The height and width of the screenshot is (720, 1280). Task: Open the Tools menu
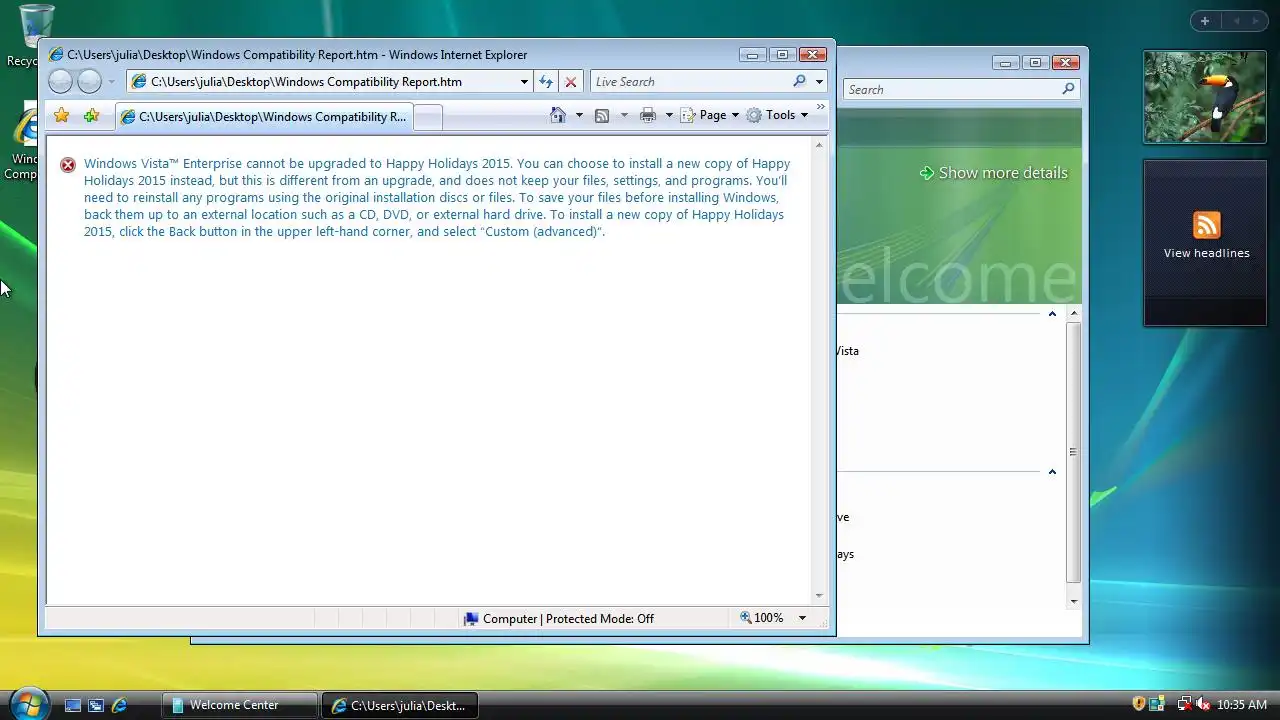tap(777, 115)
